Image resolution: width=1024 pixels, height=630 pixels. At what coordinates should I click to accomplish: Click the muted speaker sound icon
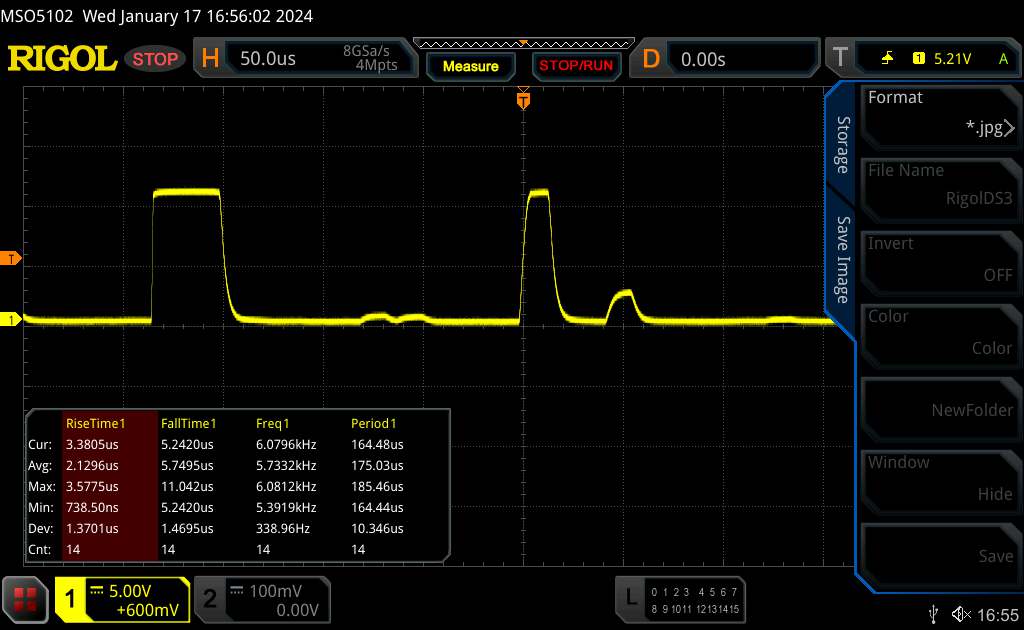(x=960, y=613)
